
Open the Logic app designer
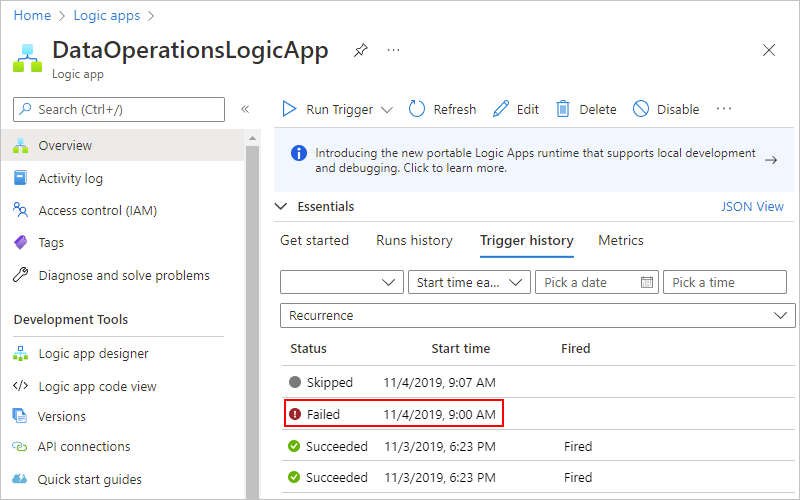(x=93, y=353)
